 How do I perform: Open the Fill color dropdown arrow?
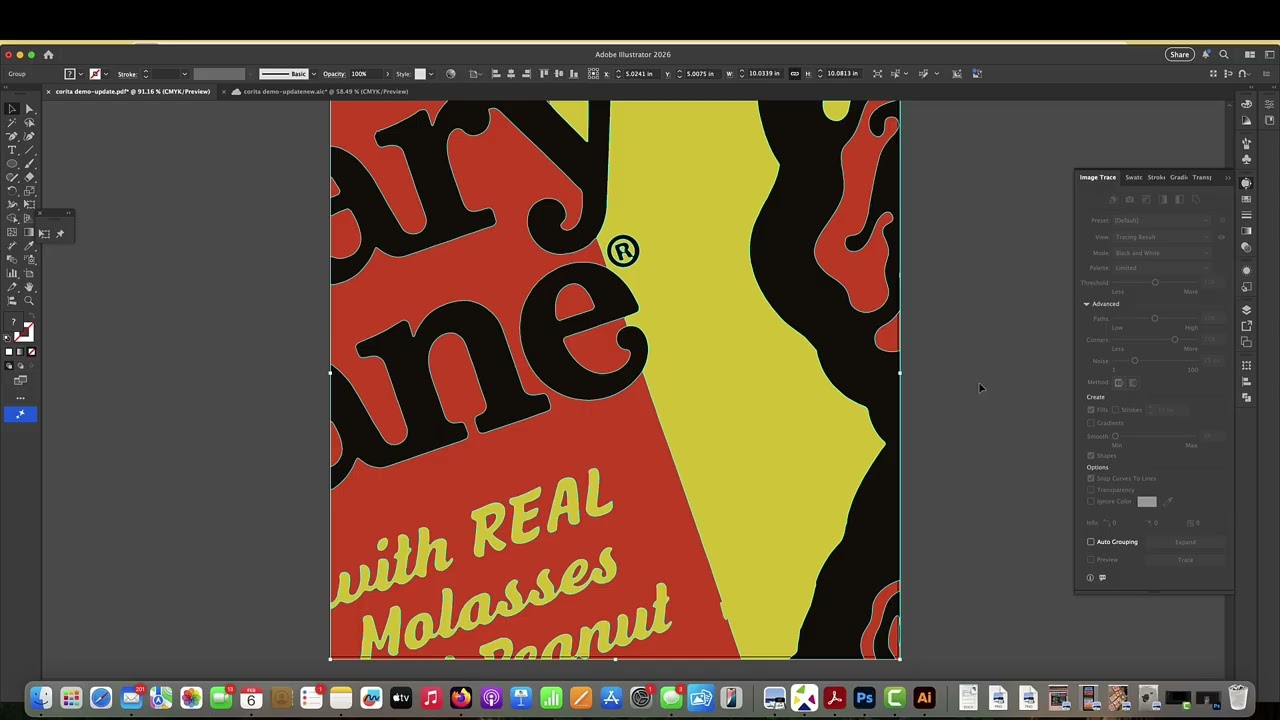tap(82, 74)
